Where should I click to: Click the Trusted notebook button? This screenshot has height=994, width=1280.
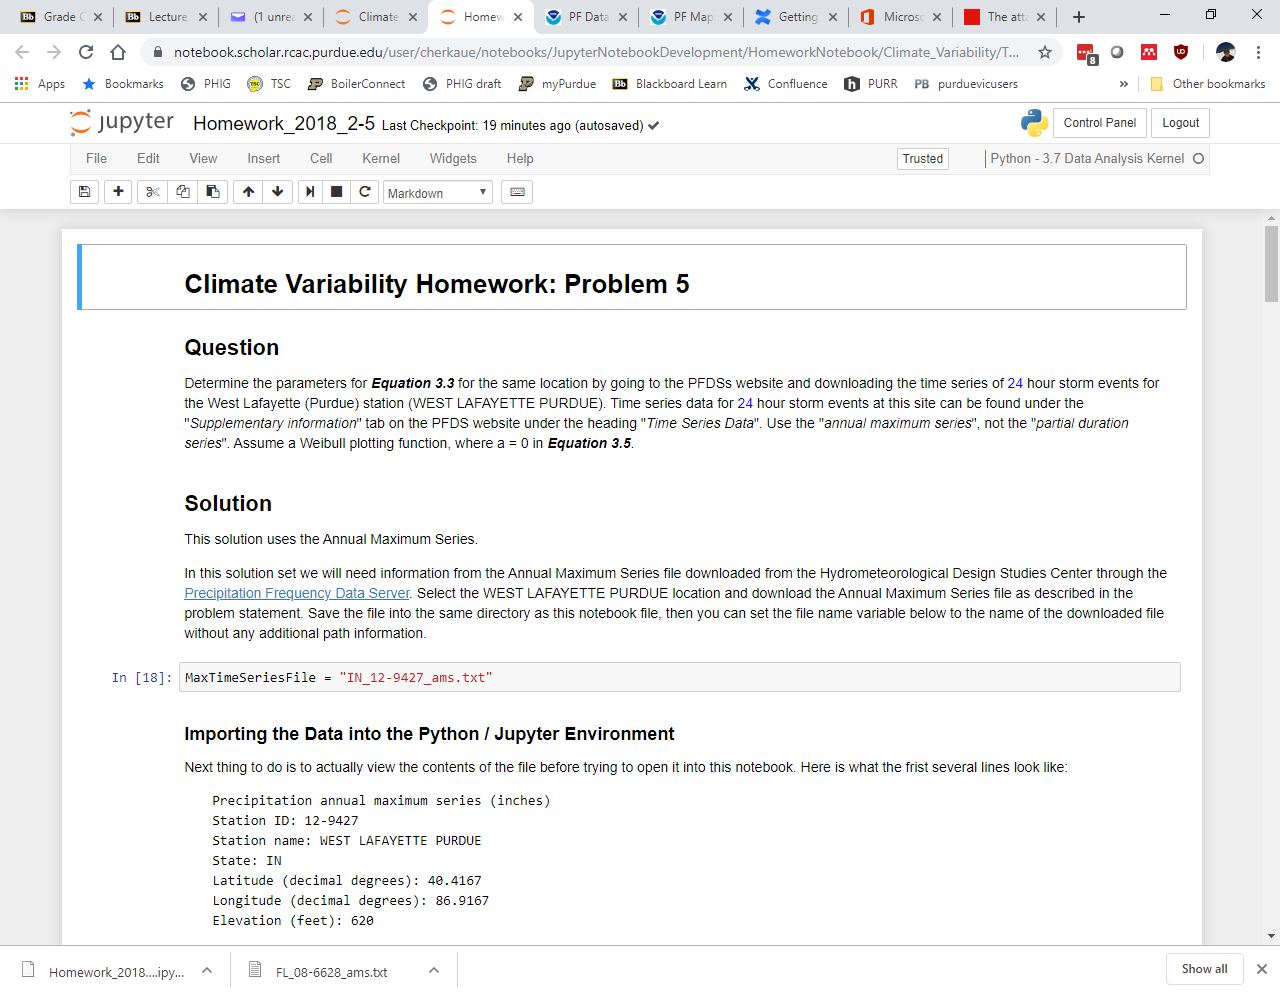point(922,158)
